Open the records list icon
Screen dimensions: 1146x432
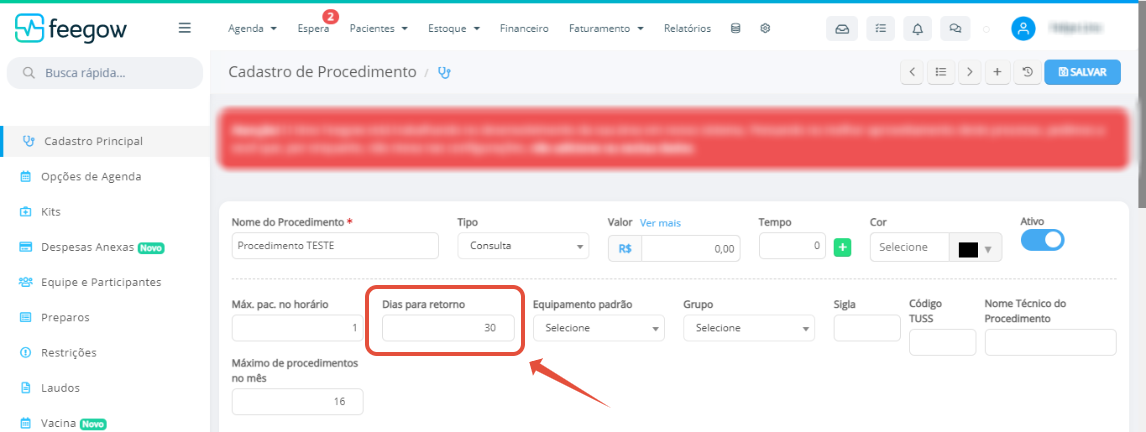[x=941, y=72]
